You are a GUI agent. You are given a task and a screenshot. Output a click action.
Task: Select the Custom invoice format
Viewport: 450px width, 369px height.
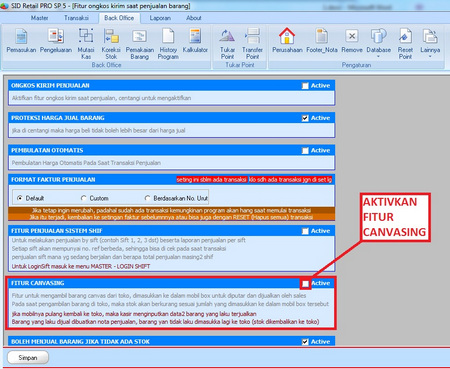pos(84,198)
